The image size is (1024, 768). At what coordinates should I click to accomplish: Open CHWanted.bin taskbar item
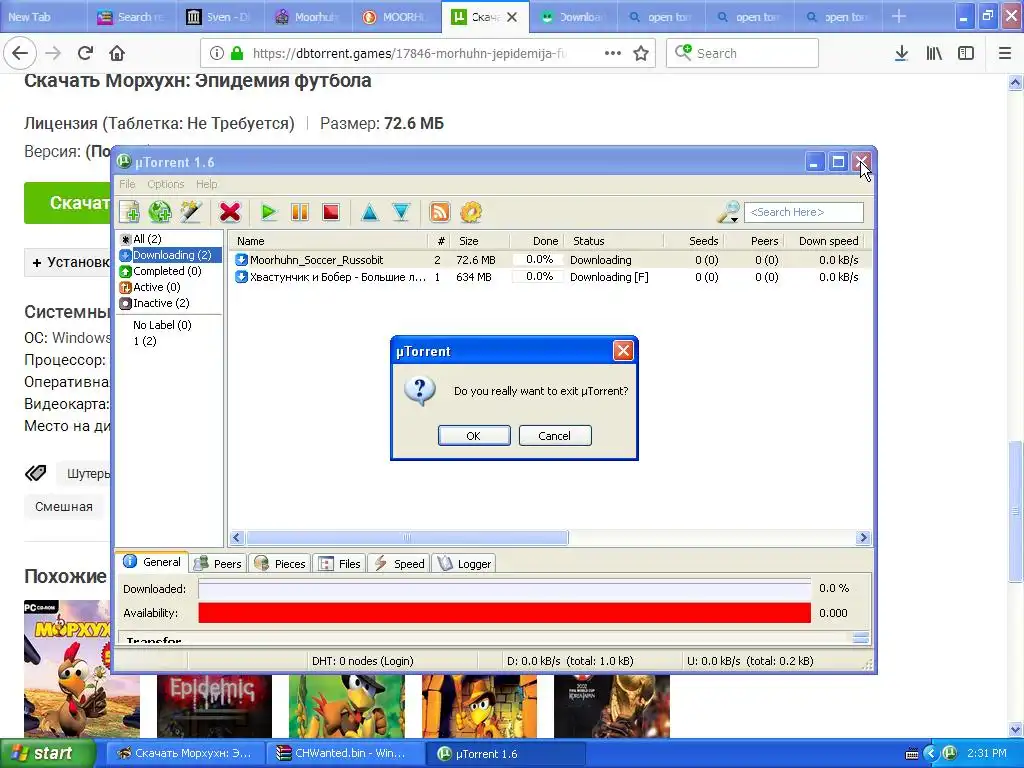click(344, 753)
